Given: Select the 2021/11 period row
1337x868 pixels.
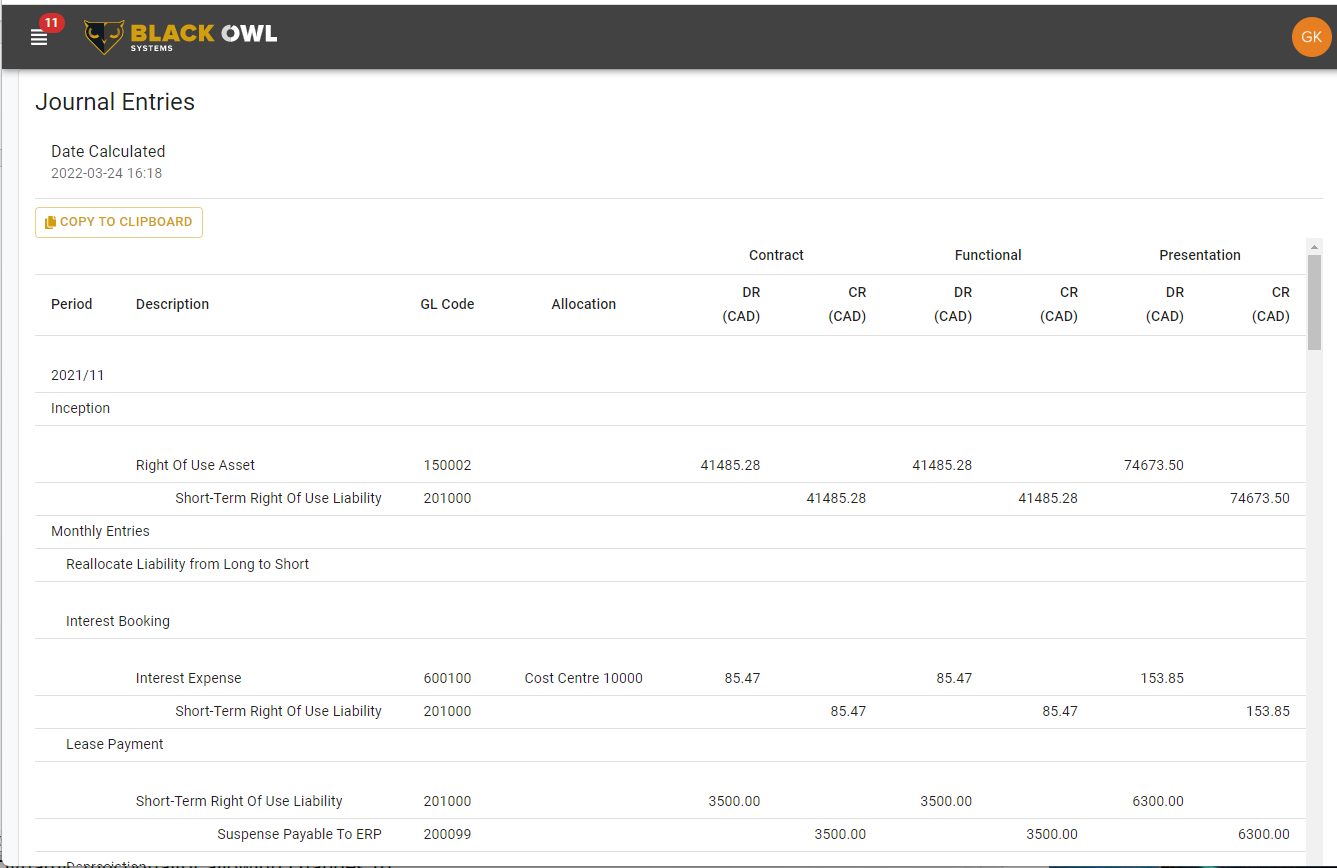Looking at the screenshot, I should click(78, 375).
